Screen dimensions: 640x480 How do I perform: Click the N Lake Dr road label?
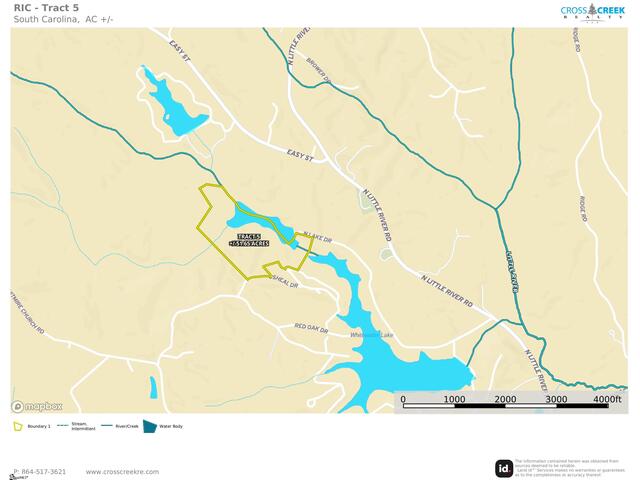[x=317, y=238]
